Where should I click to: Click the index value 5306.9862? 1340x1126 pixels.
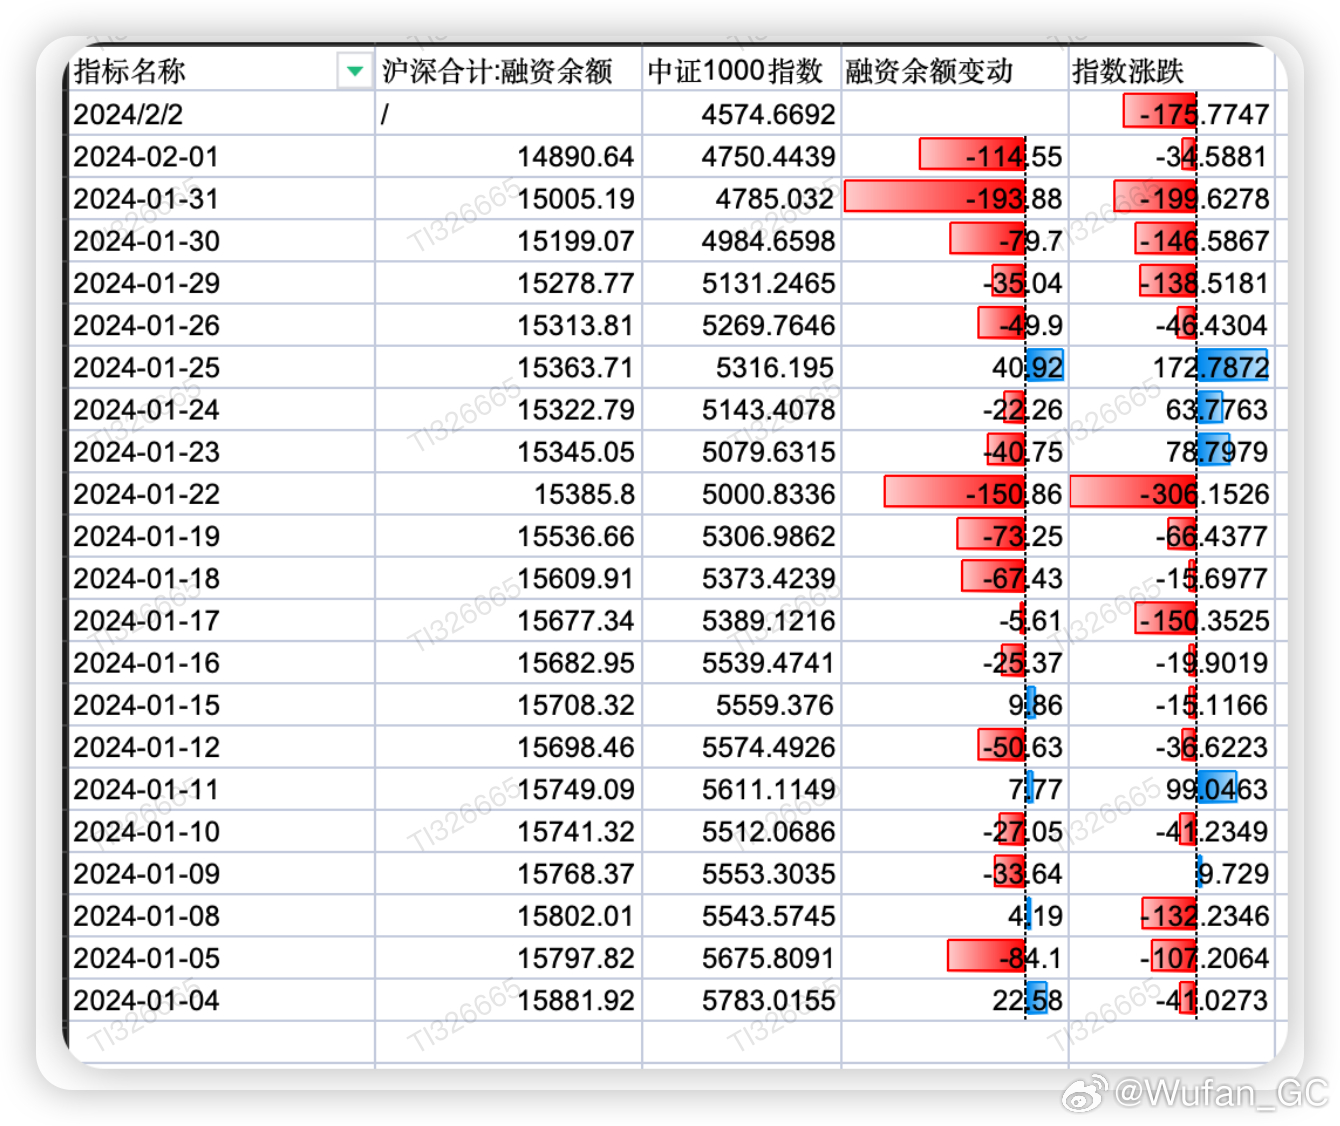tap(741, 535)
